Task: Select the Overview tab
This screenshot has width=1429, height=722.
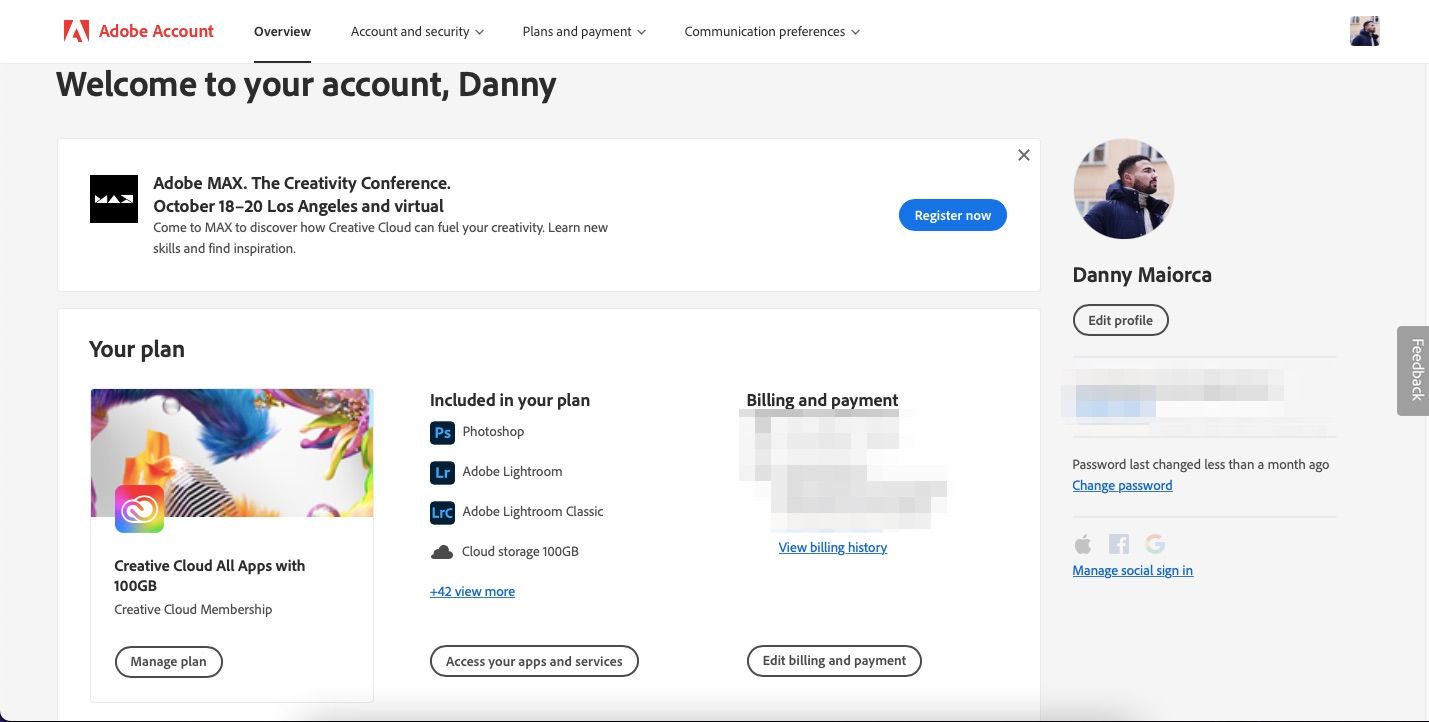Action: tap(282, 32)
